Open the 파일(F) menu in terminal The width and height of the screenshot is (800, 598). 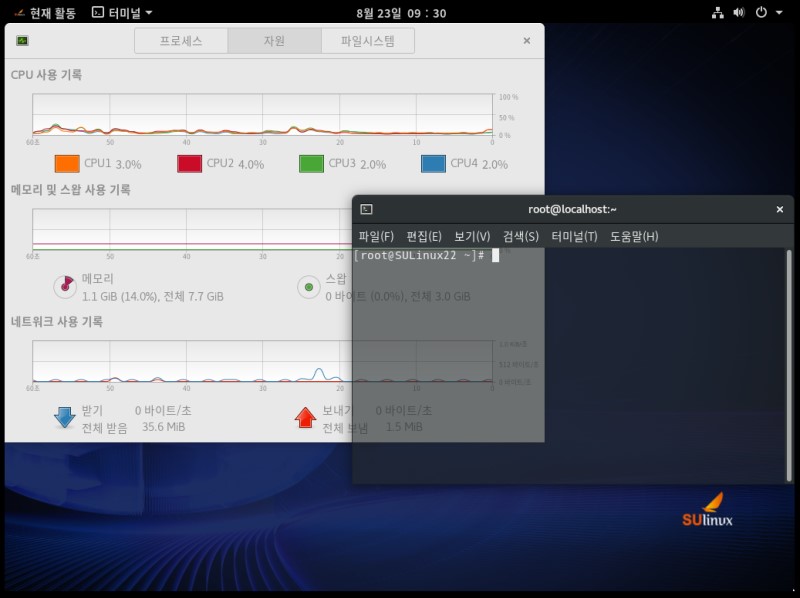coord(376,237)
